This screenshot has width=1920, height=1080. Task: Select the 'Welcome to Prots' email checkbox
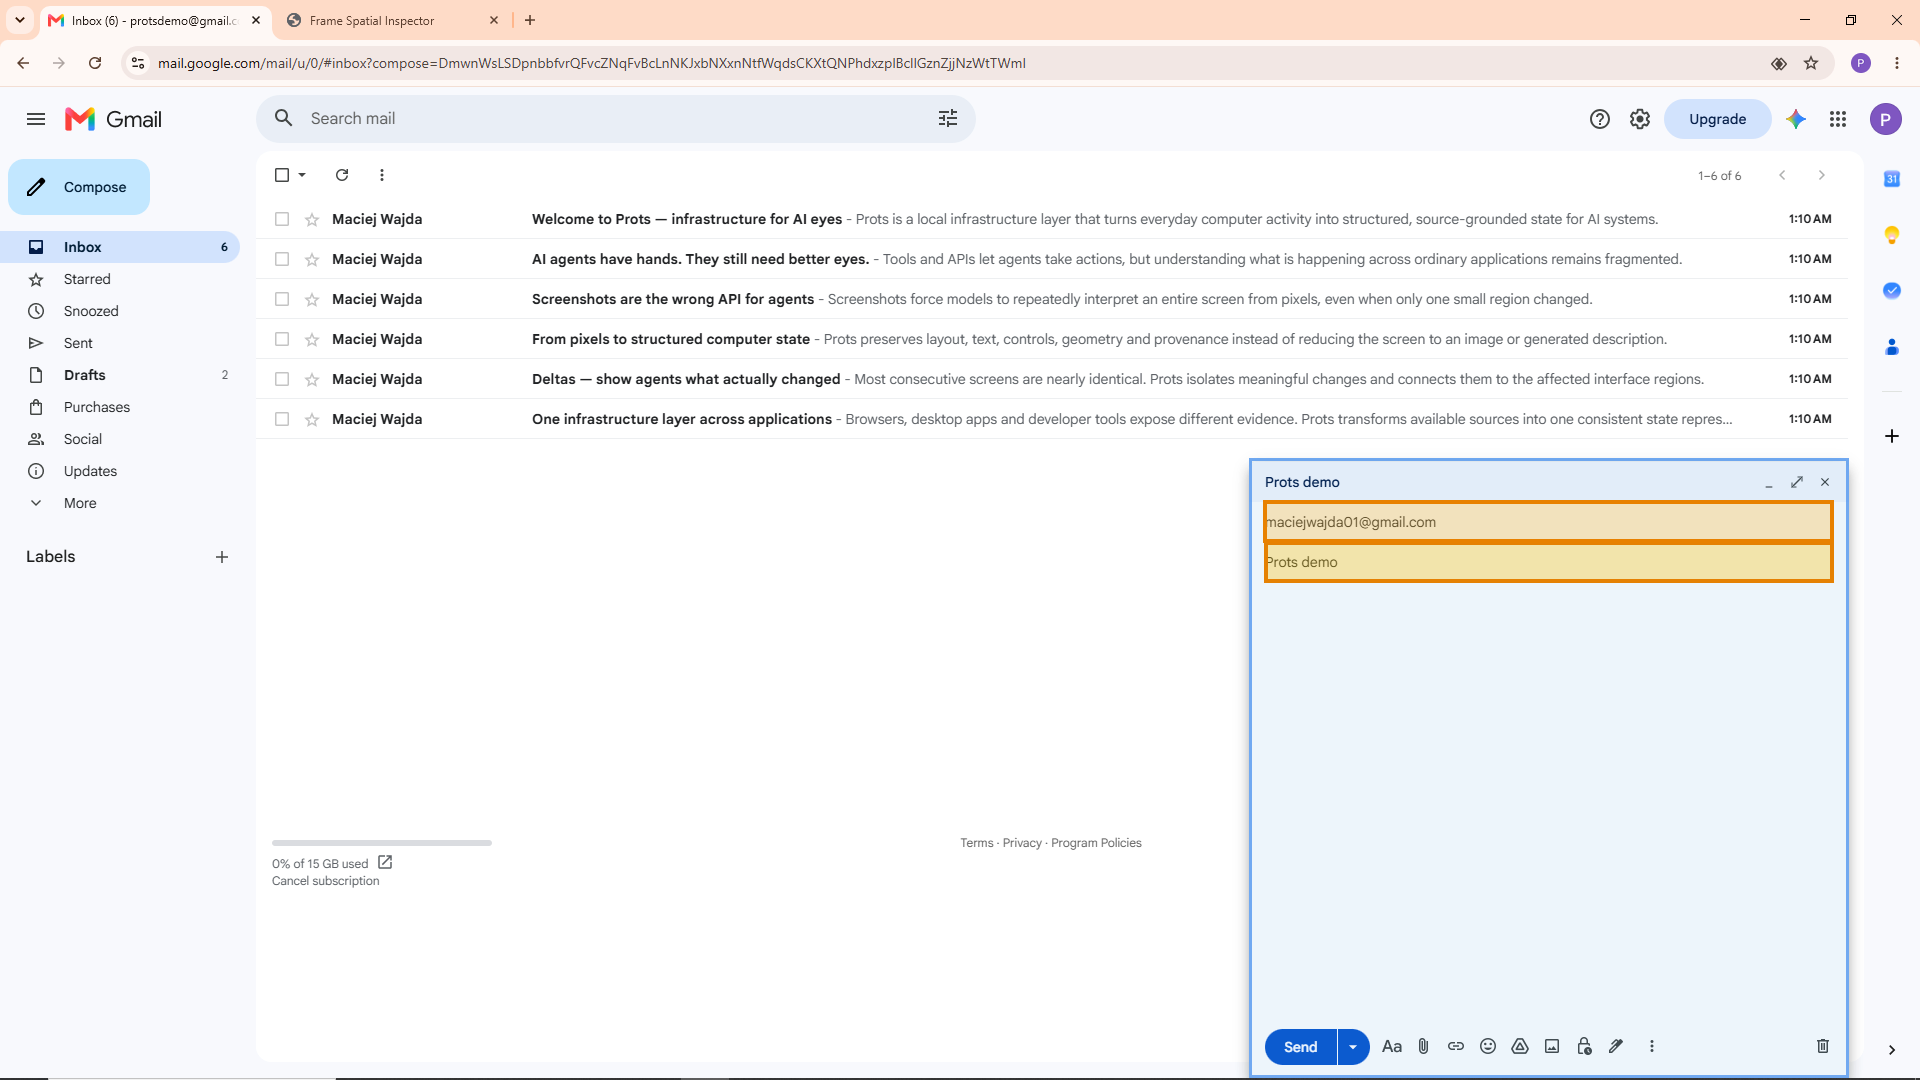282,219
